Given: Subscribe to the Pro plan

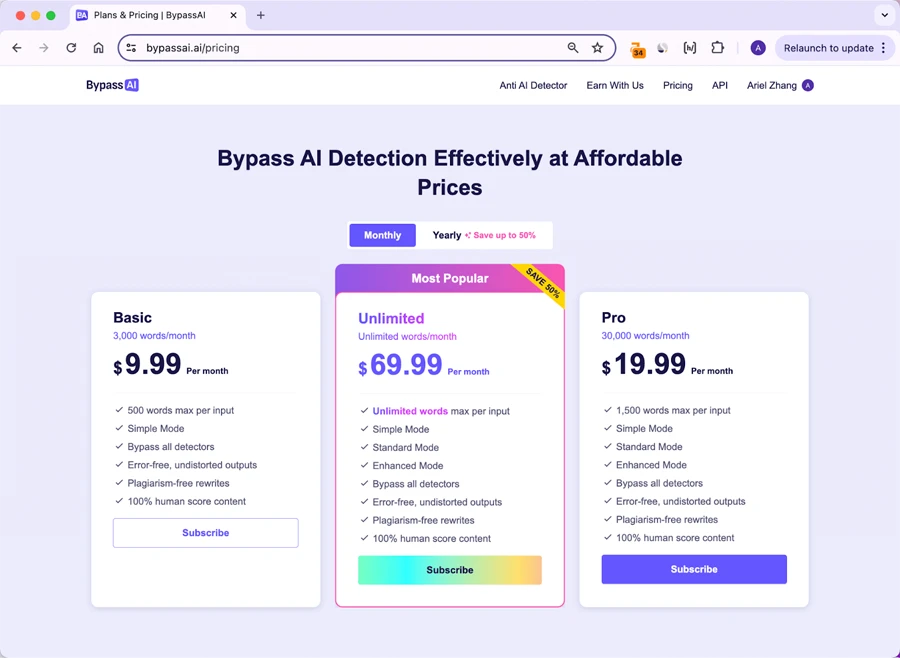Looking at the screenshot, I should tap(694, 570).
